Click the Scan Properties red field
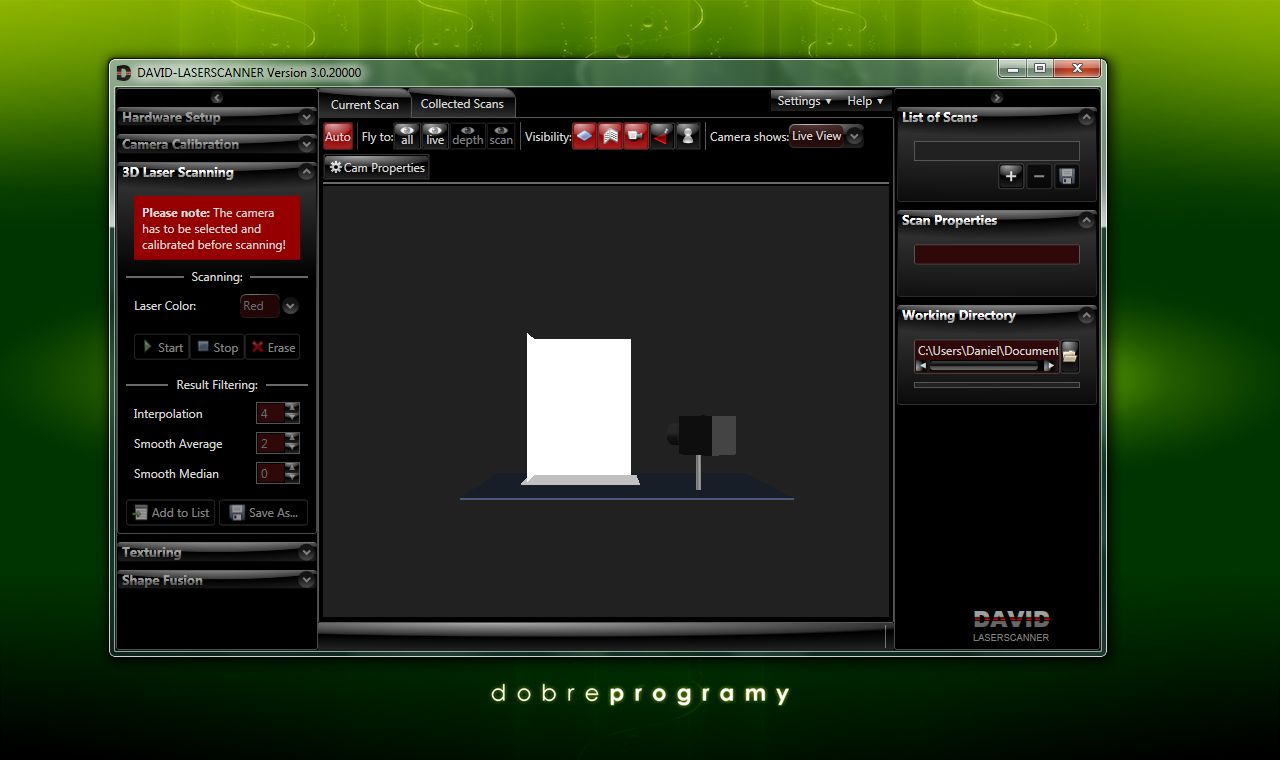Screen dimensions: 1280x760 coord(997,254)
